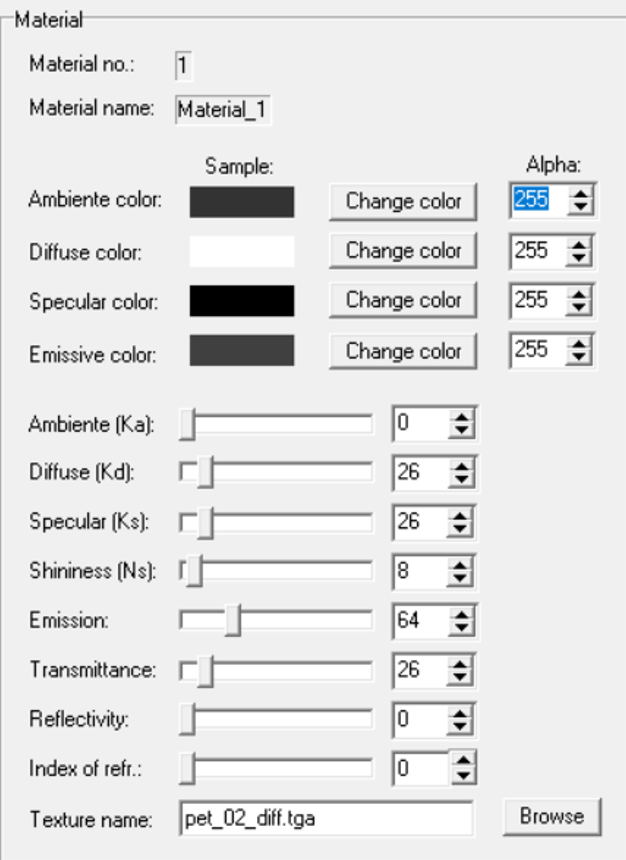Click the Specular (Ks) value field
Viewport: 626px width, 860px height.
[419, 522]
